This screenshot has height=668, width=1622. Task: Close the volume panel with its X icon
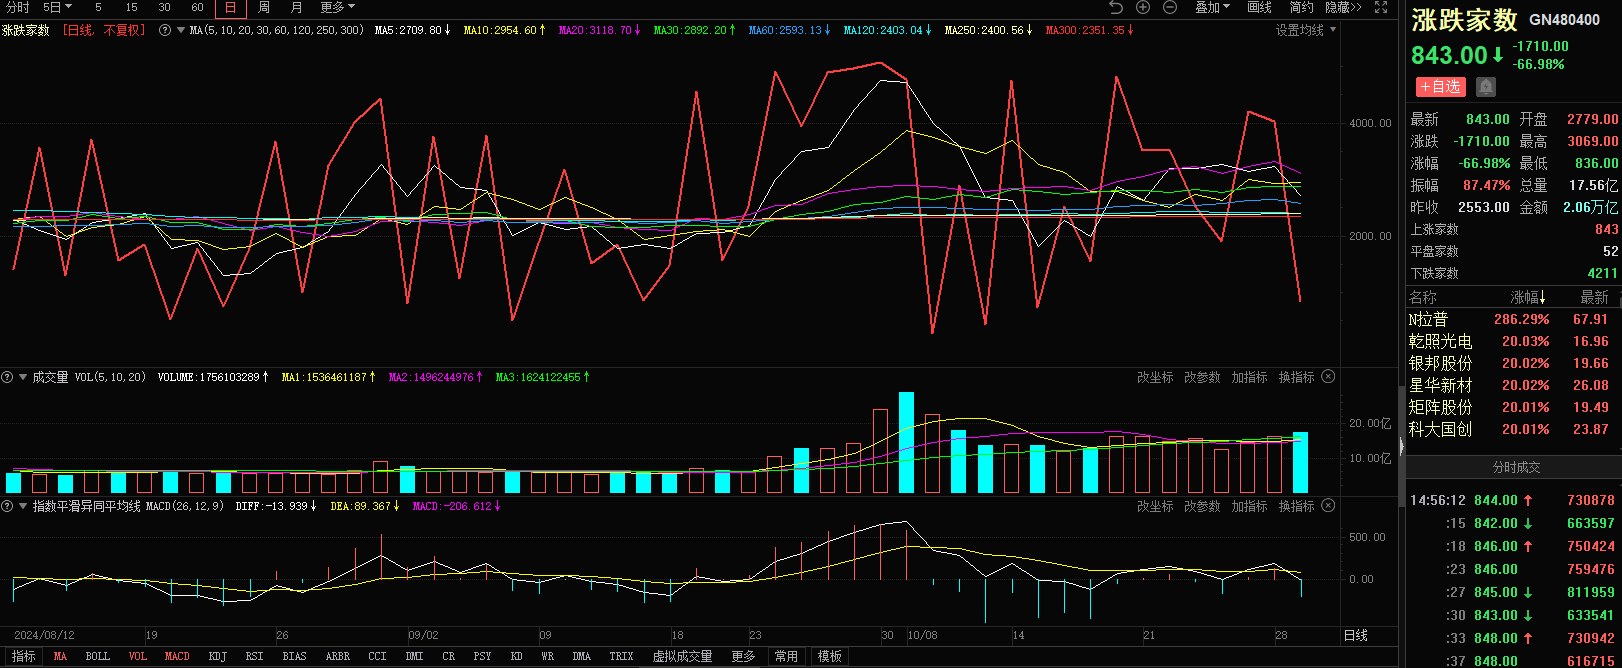[1328, 377]
